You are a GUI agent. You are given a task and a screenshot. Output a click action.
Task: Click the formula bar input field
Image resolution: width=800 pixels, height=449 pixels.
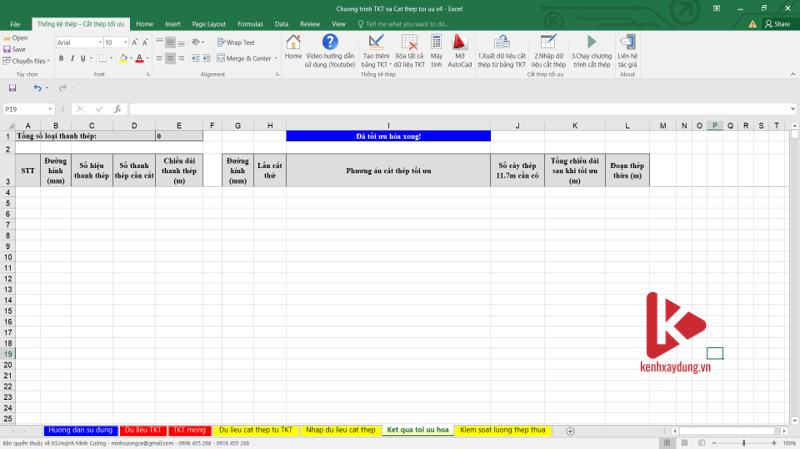tap(450, 109)
